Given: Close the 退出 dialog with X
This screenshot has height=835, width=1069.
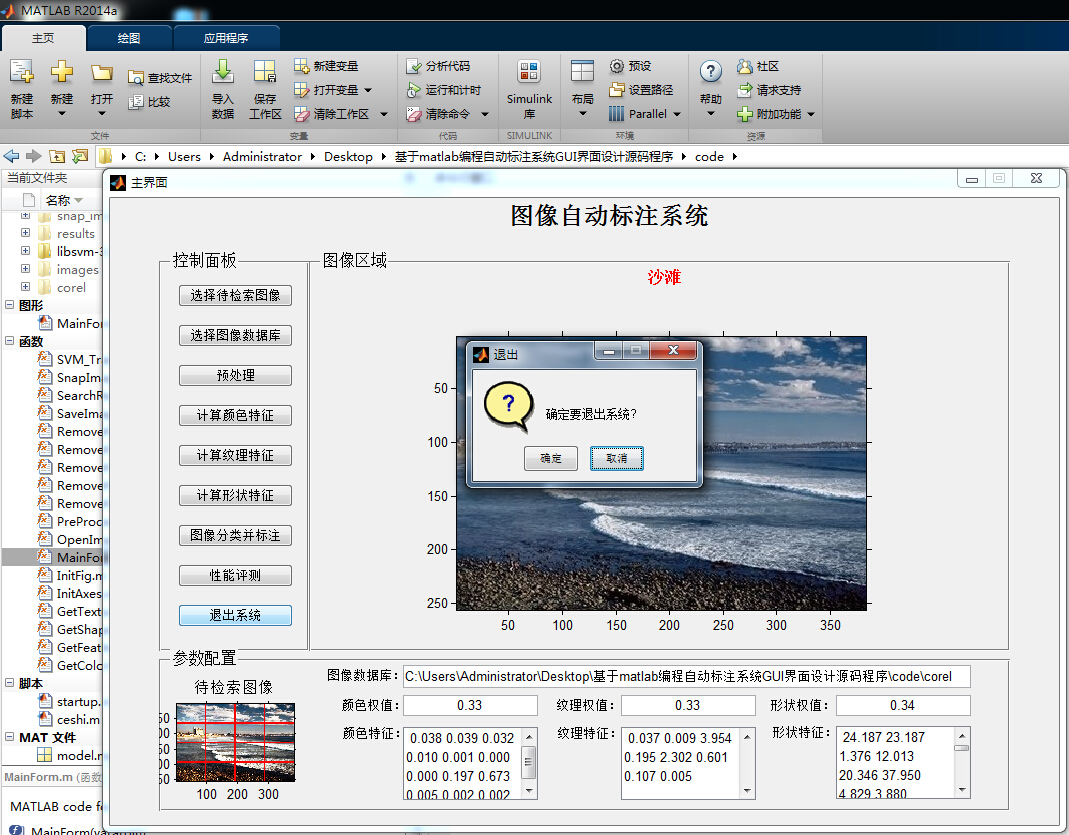Looking at the screenshot, I should coord(674,350).
